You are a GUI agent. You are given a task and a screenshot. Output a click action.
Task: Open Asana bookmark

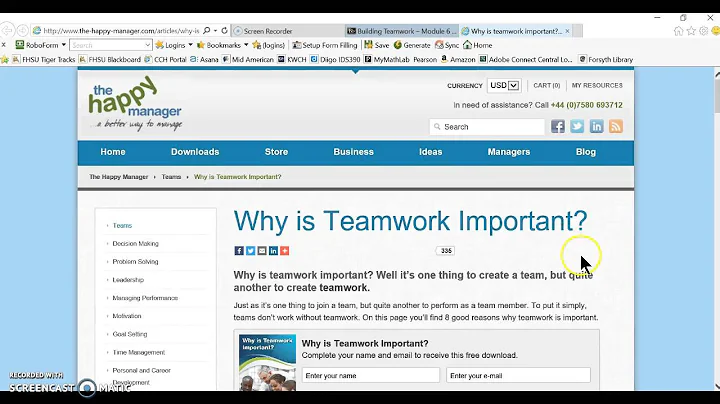[x=204, y=59]
